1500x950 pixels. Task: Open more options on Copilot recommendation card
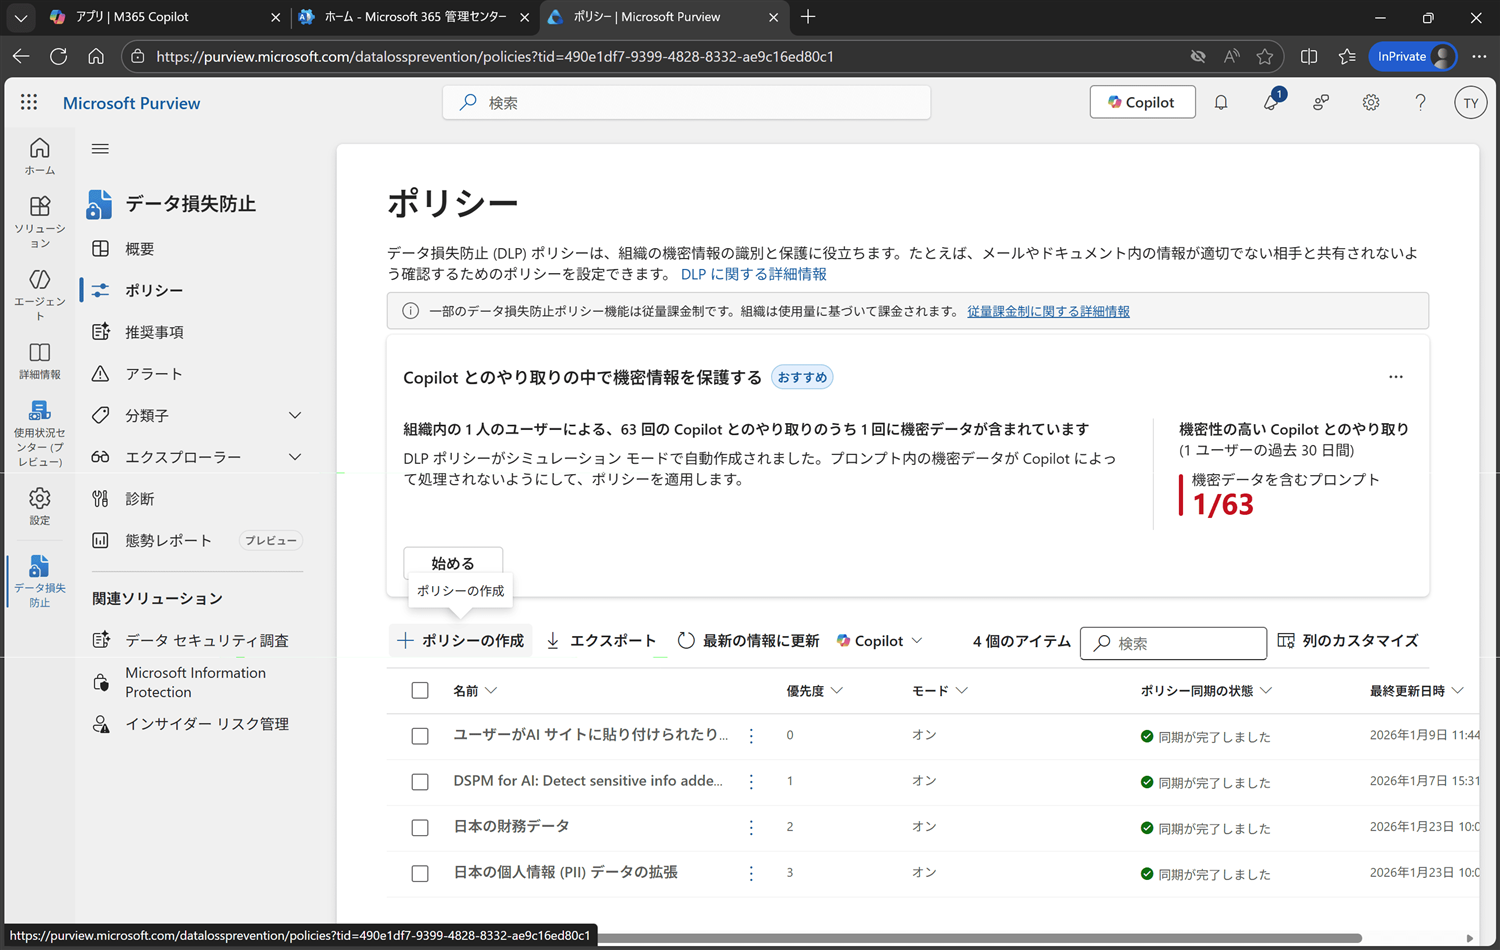1396,377
